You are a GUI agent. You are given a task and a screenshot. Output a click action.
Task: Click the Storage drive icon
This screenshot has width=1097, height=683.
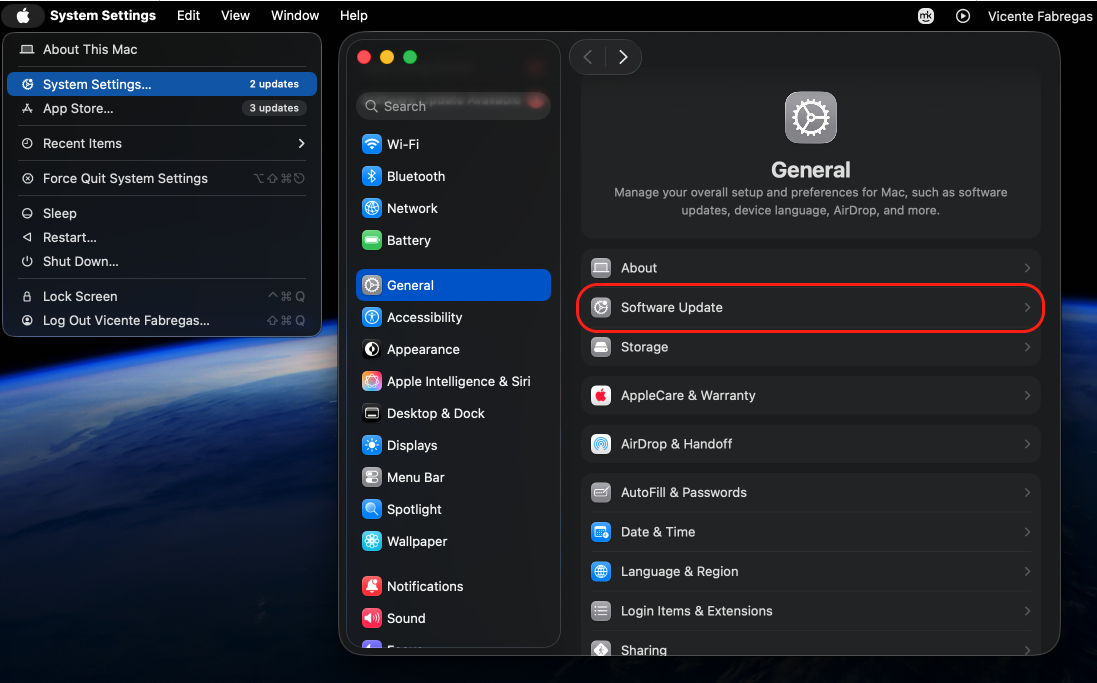click(x=601, y=347)
